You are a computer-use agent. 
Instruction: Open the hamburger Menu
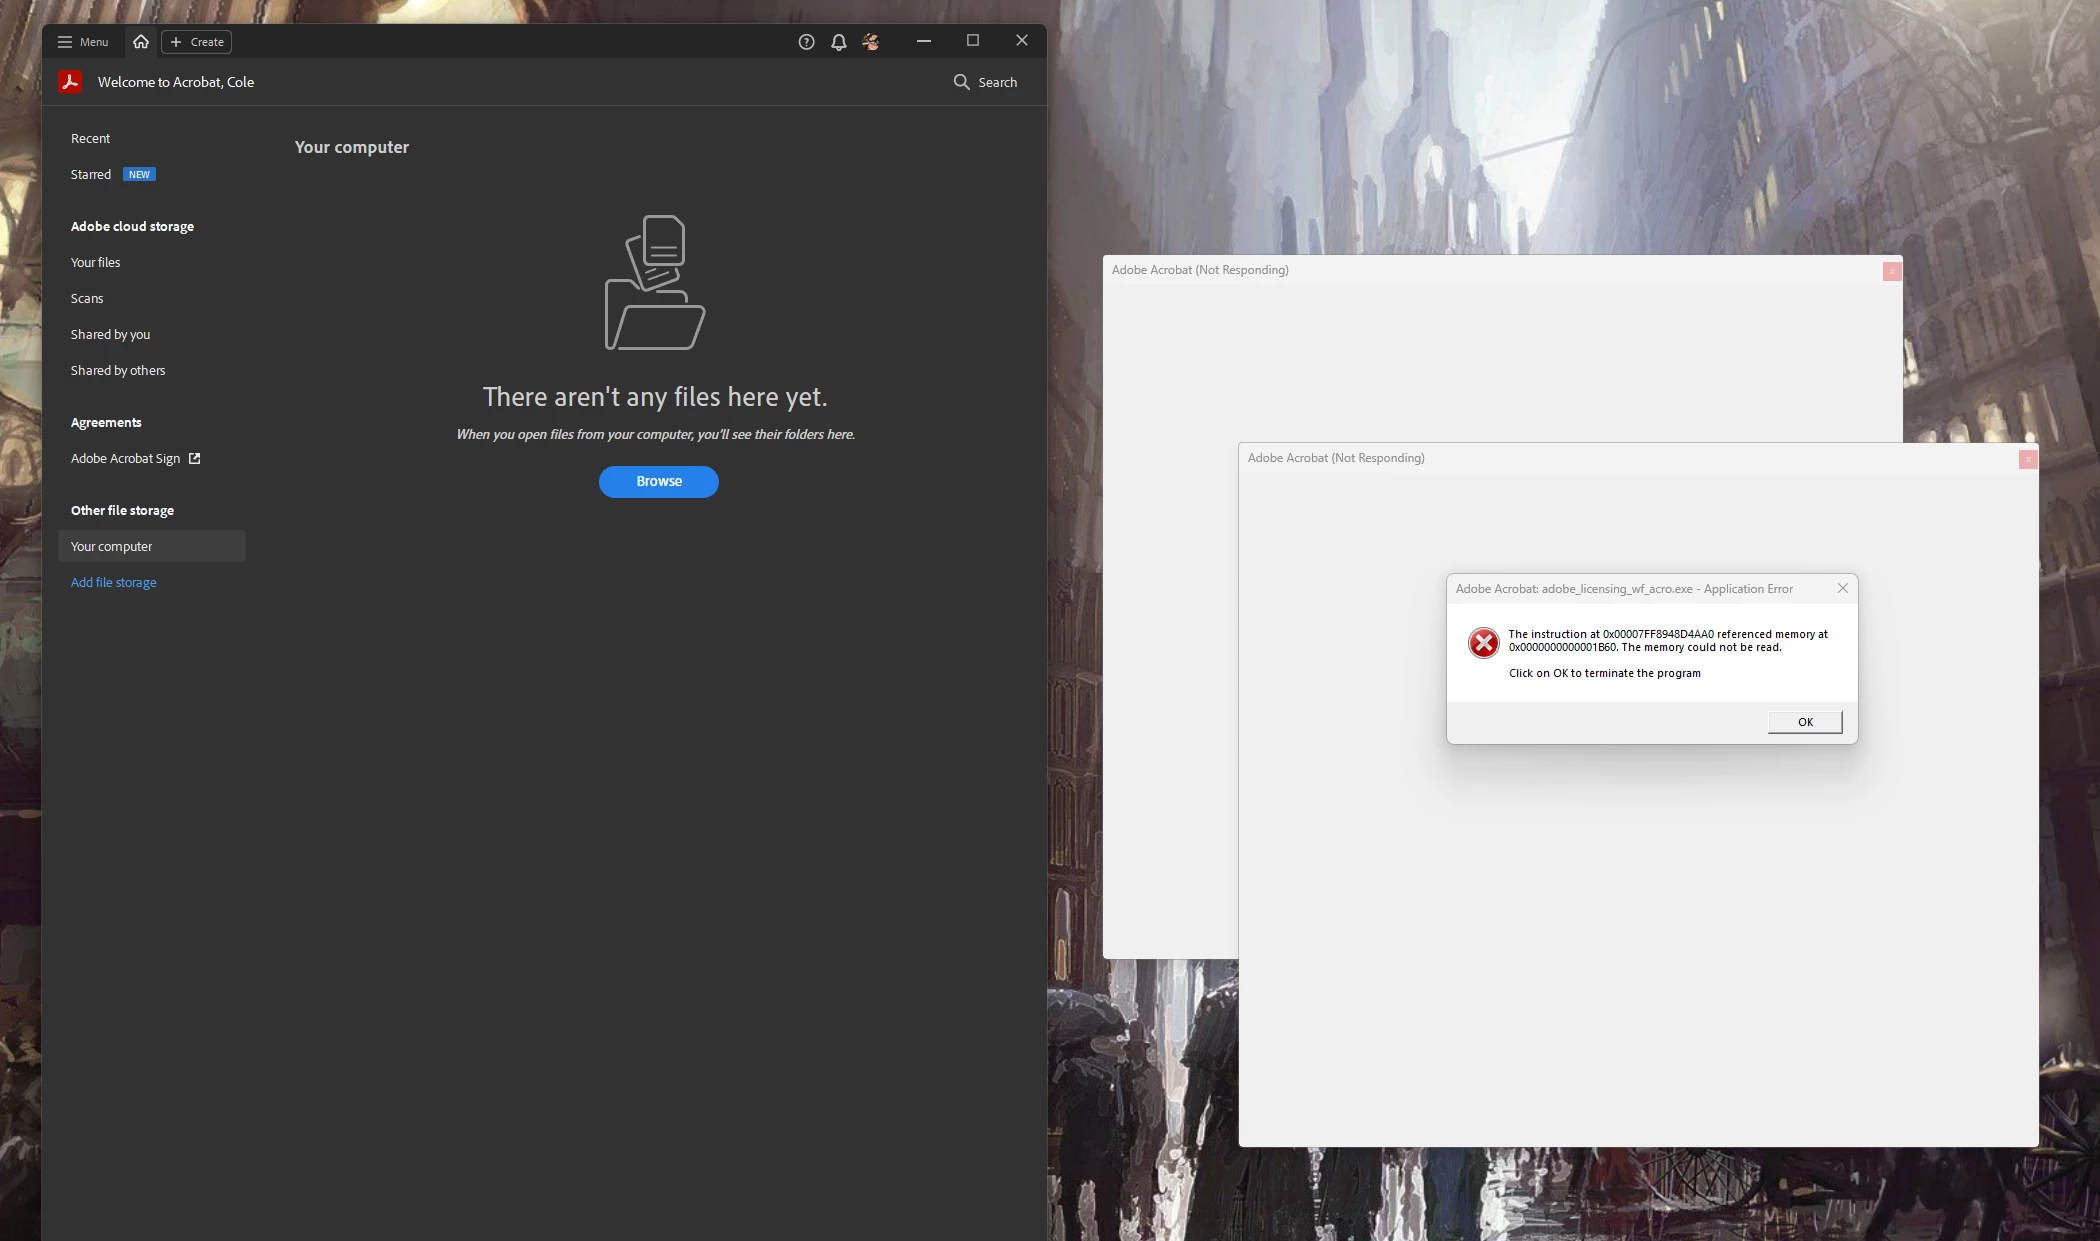pos(82,42)
